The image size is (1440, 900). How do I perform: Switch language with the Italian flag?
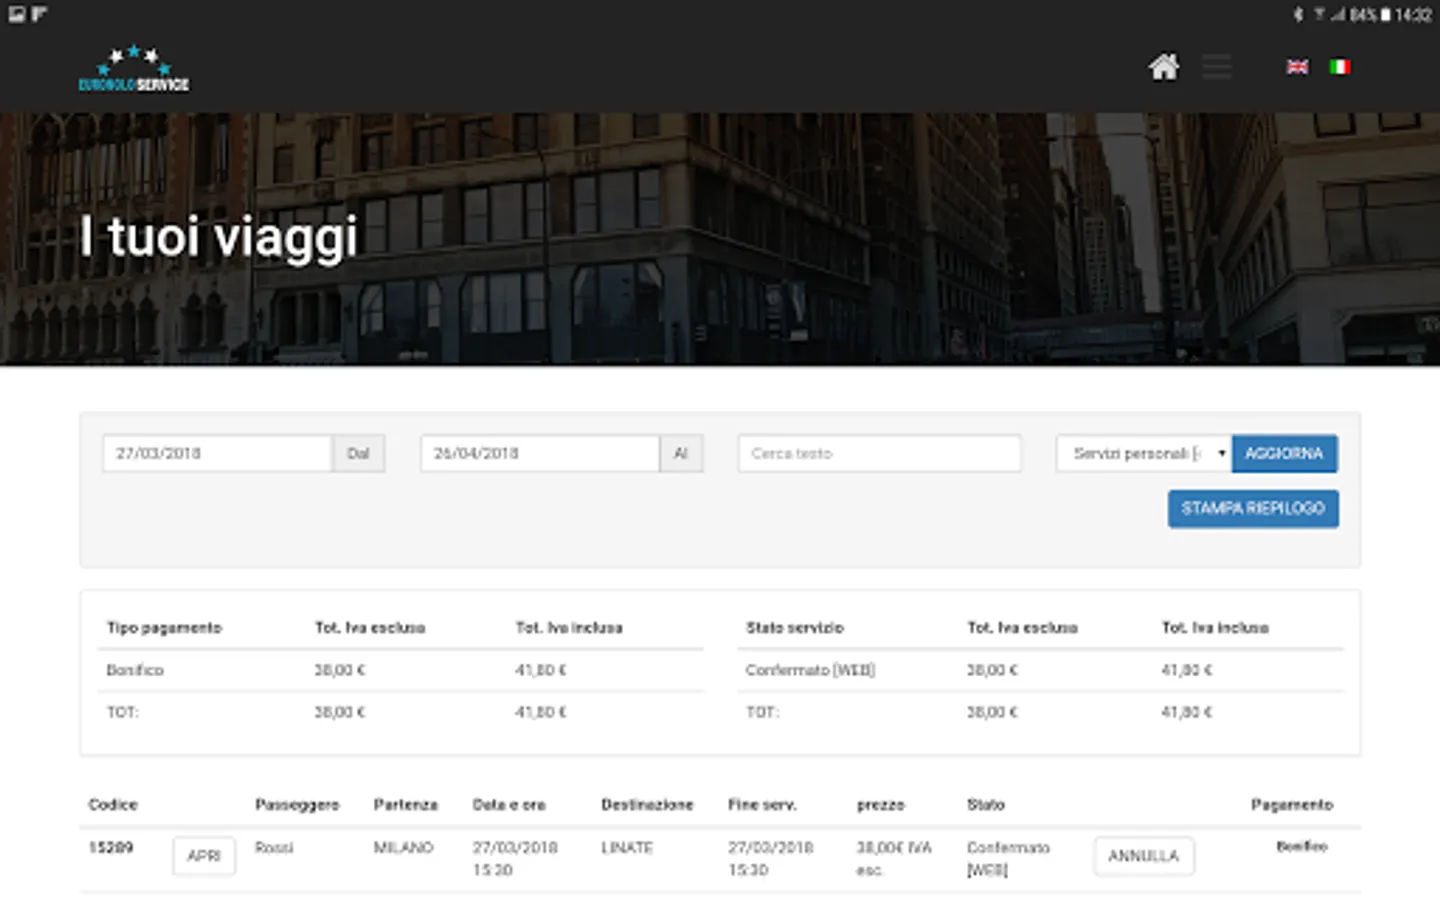click(x=1340, y=67)
